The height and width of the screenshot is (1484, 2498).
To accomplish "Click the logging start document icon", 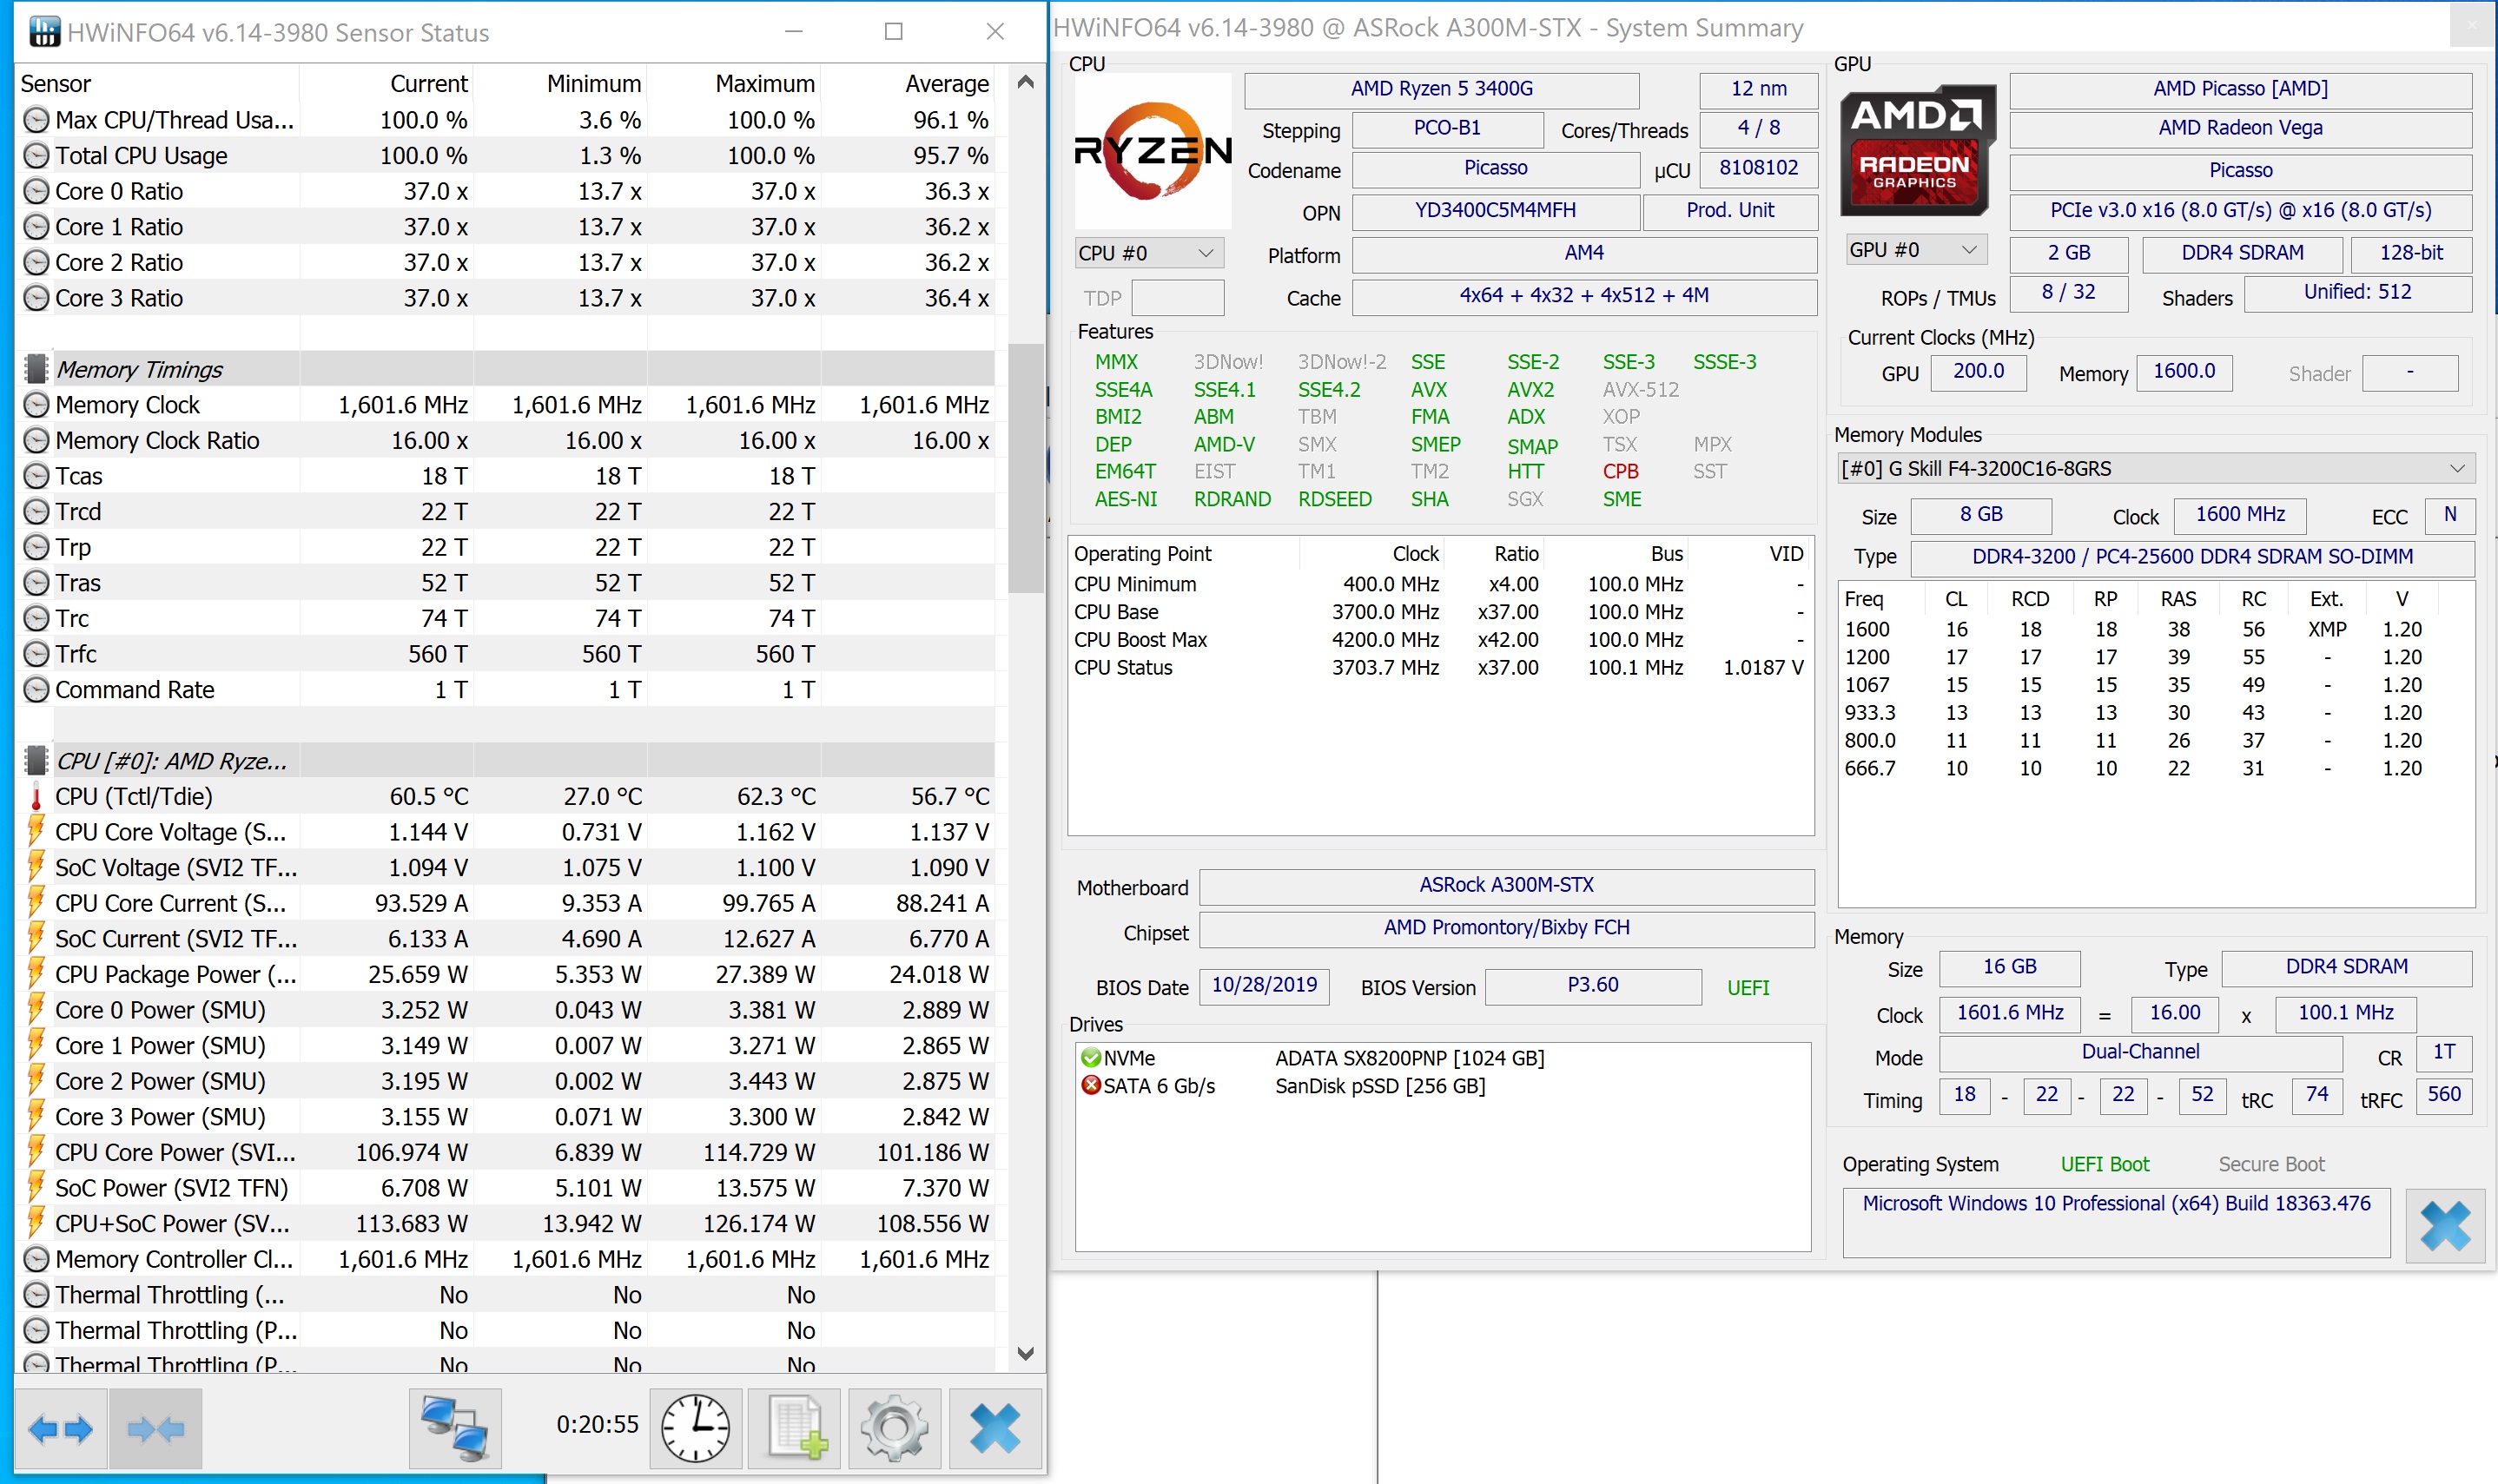I will (x=796, y=1429).
